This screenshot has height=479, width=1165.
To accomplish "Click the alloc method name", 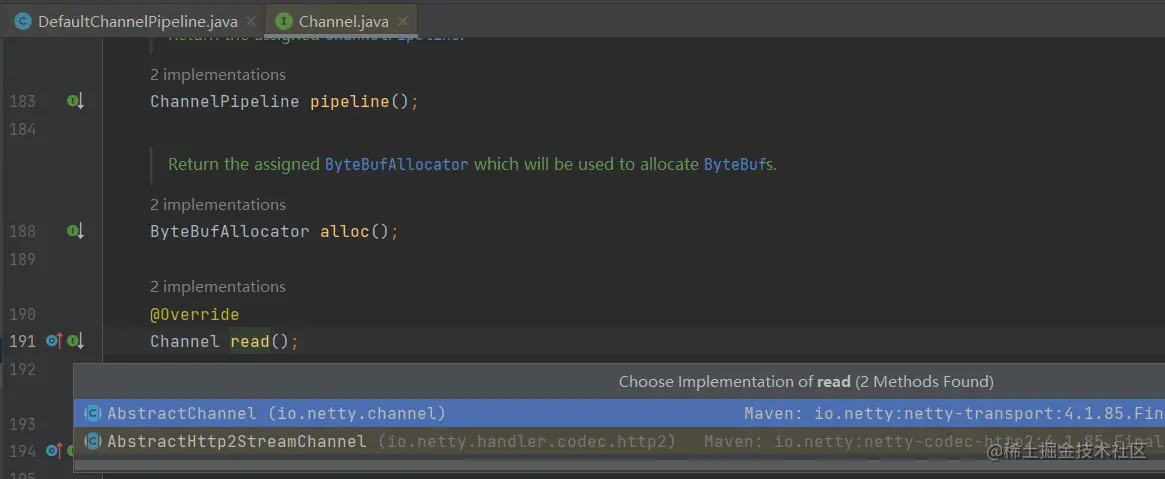I will coord(345,232).
